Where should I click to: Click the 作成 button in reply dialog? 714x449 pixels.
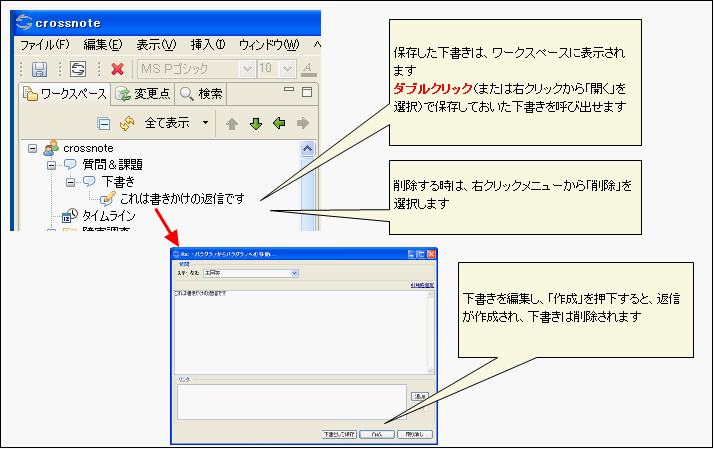(377, 434)
